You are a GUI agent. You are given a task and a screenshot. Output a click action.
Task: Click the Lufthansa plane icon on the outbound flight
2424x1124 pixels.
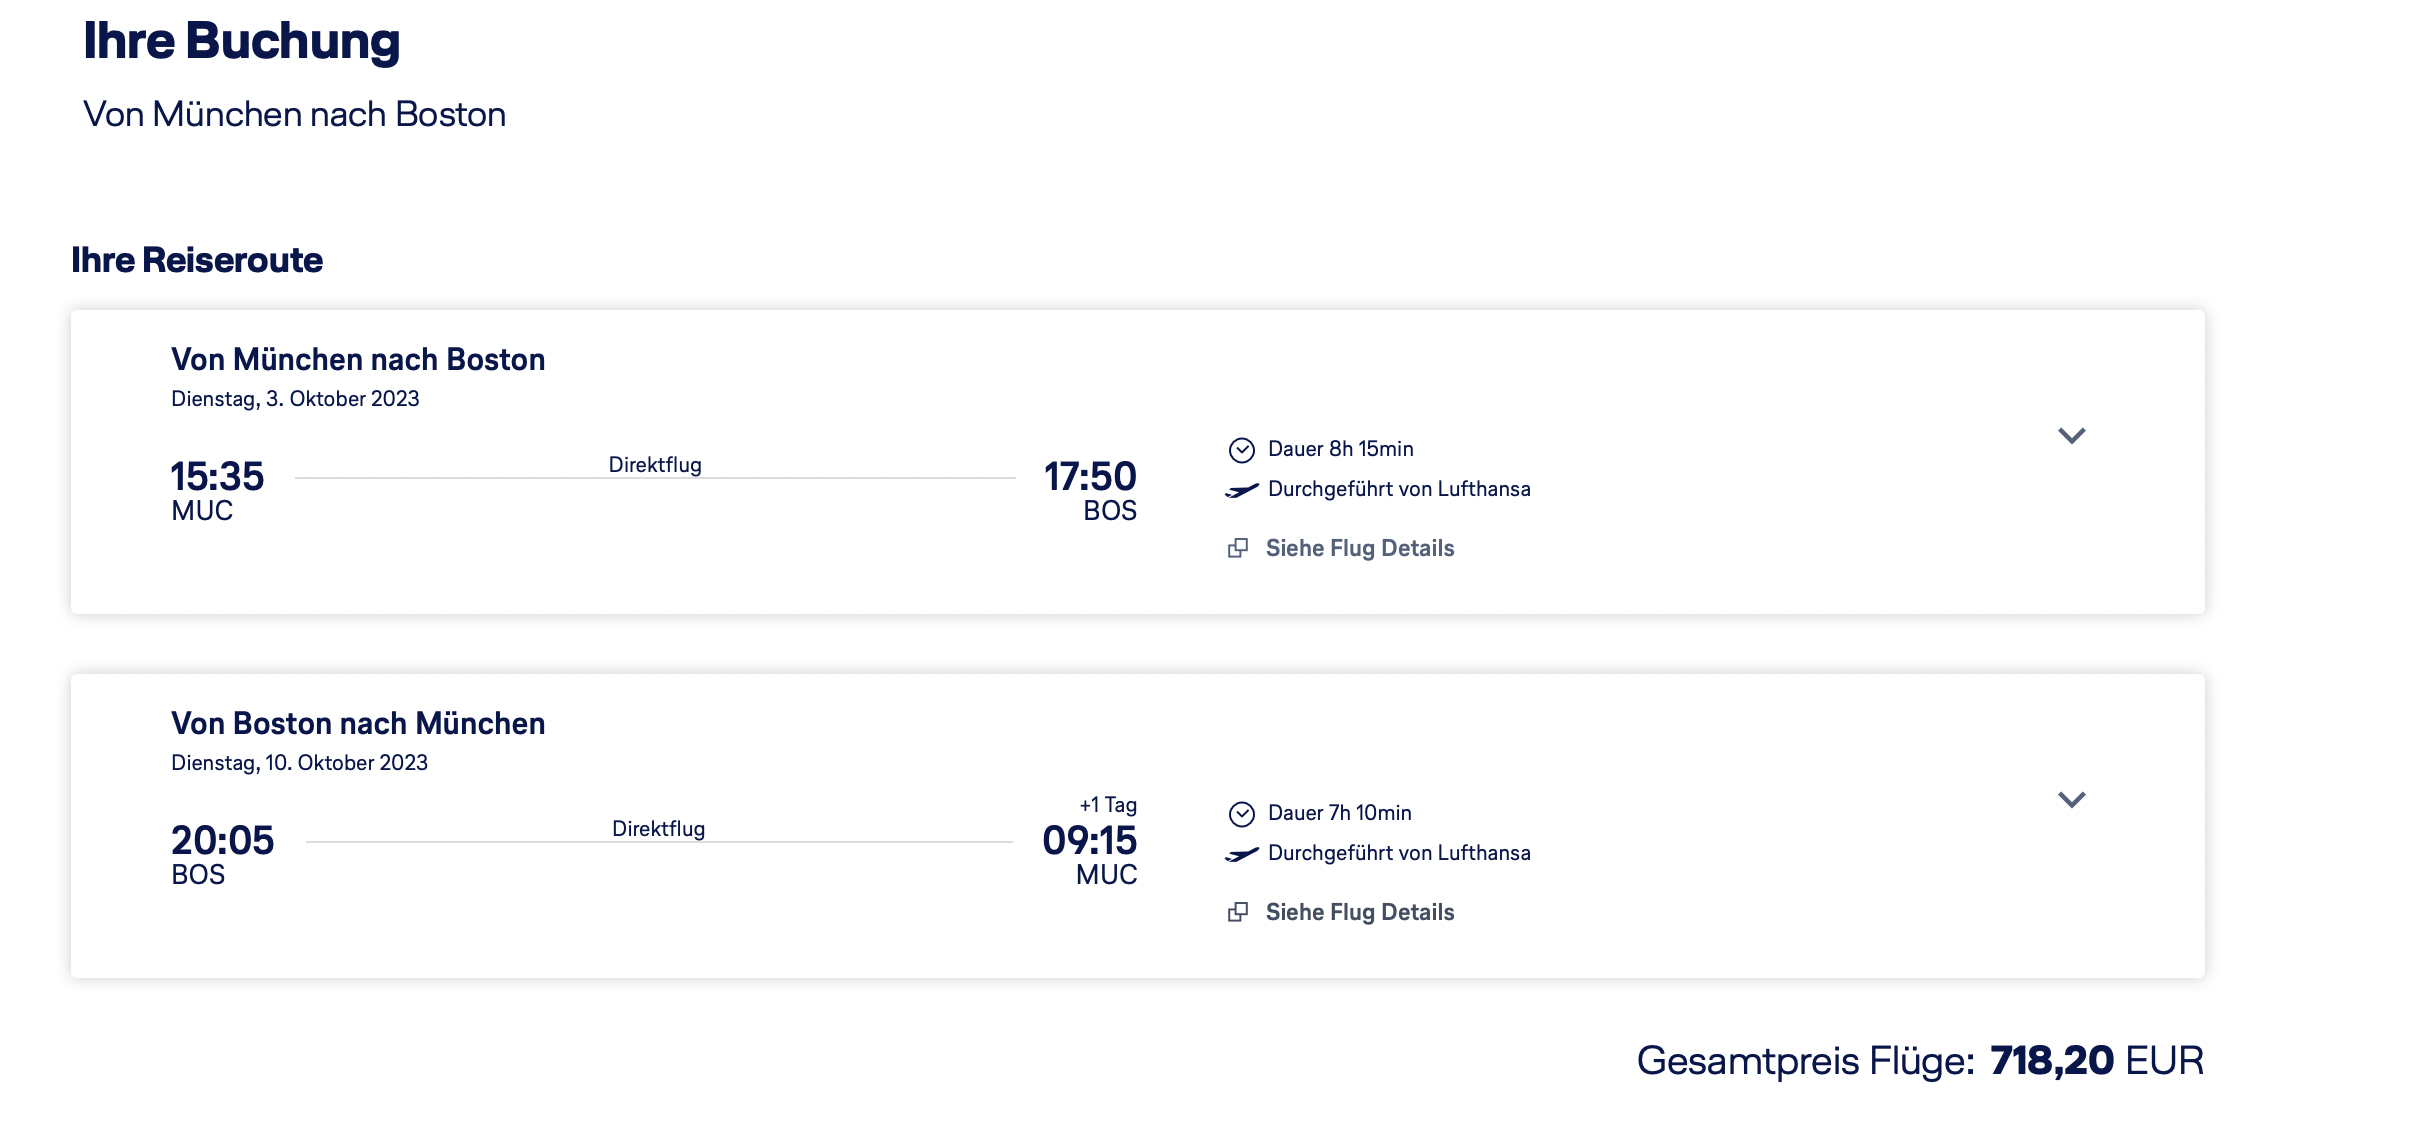point(1241,490)
